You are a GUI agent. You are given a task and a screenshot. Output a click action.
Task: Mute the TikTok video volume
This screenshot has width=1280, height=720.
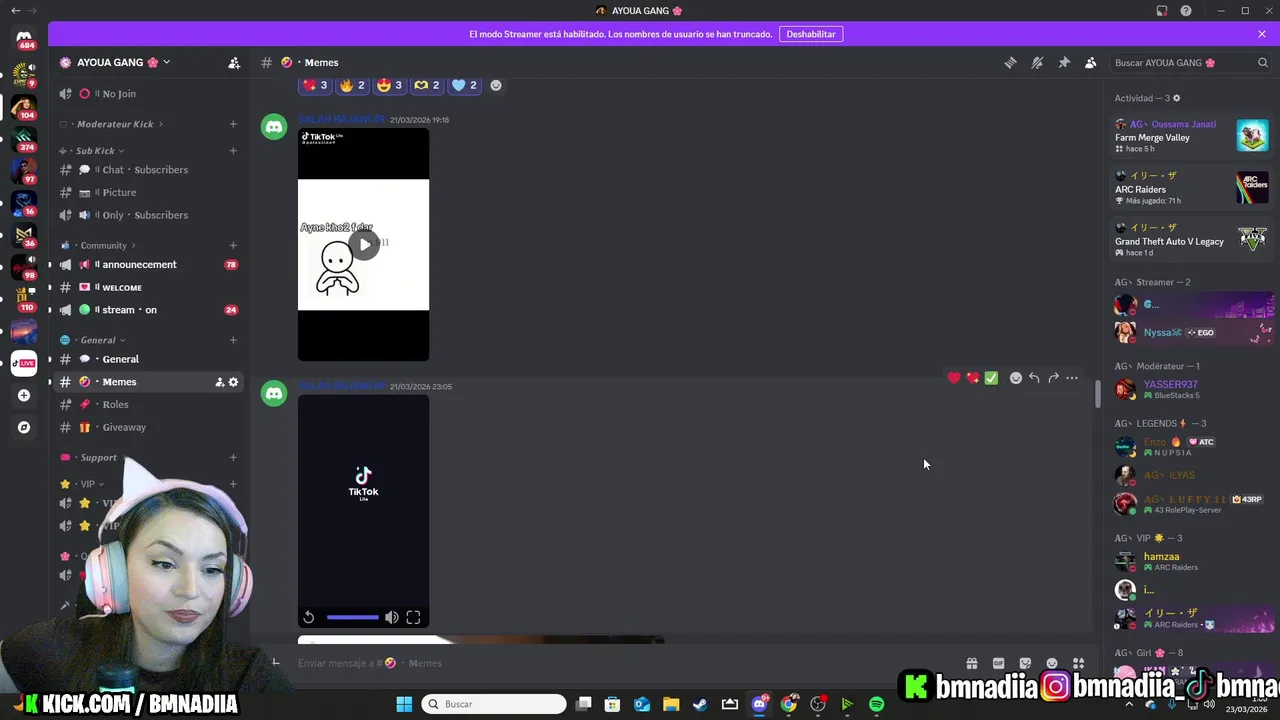pyautogui.click(x=392, y=617)
